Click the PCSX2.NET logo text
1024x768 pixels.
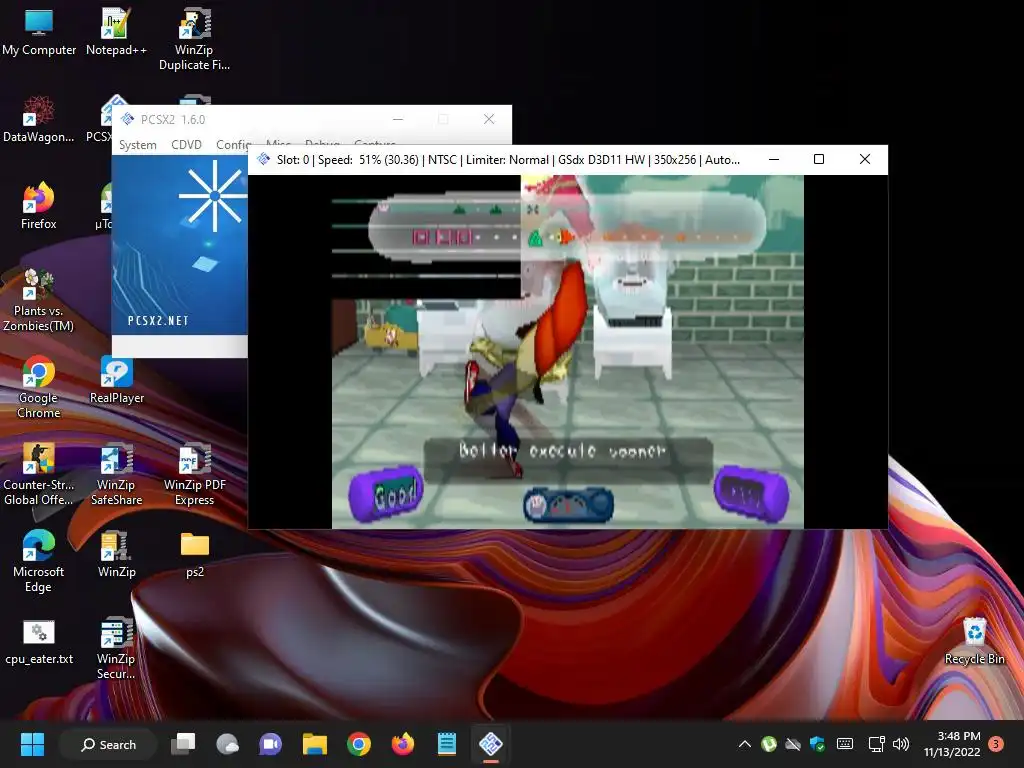(x=158, y=321)
